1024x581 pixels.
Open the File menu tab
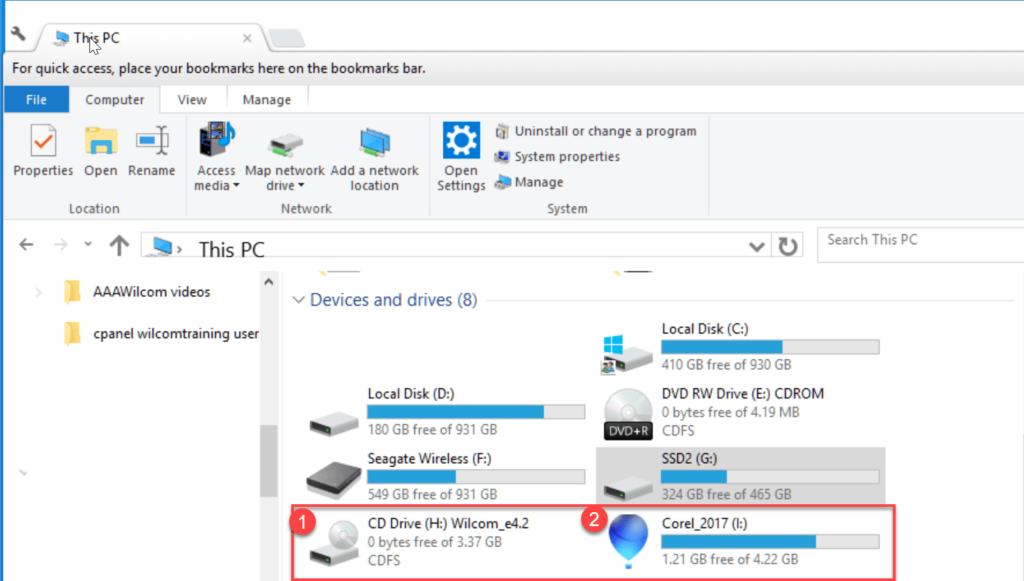point(36,99)
